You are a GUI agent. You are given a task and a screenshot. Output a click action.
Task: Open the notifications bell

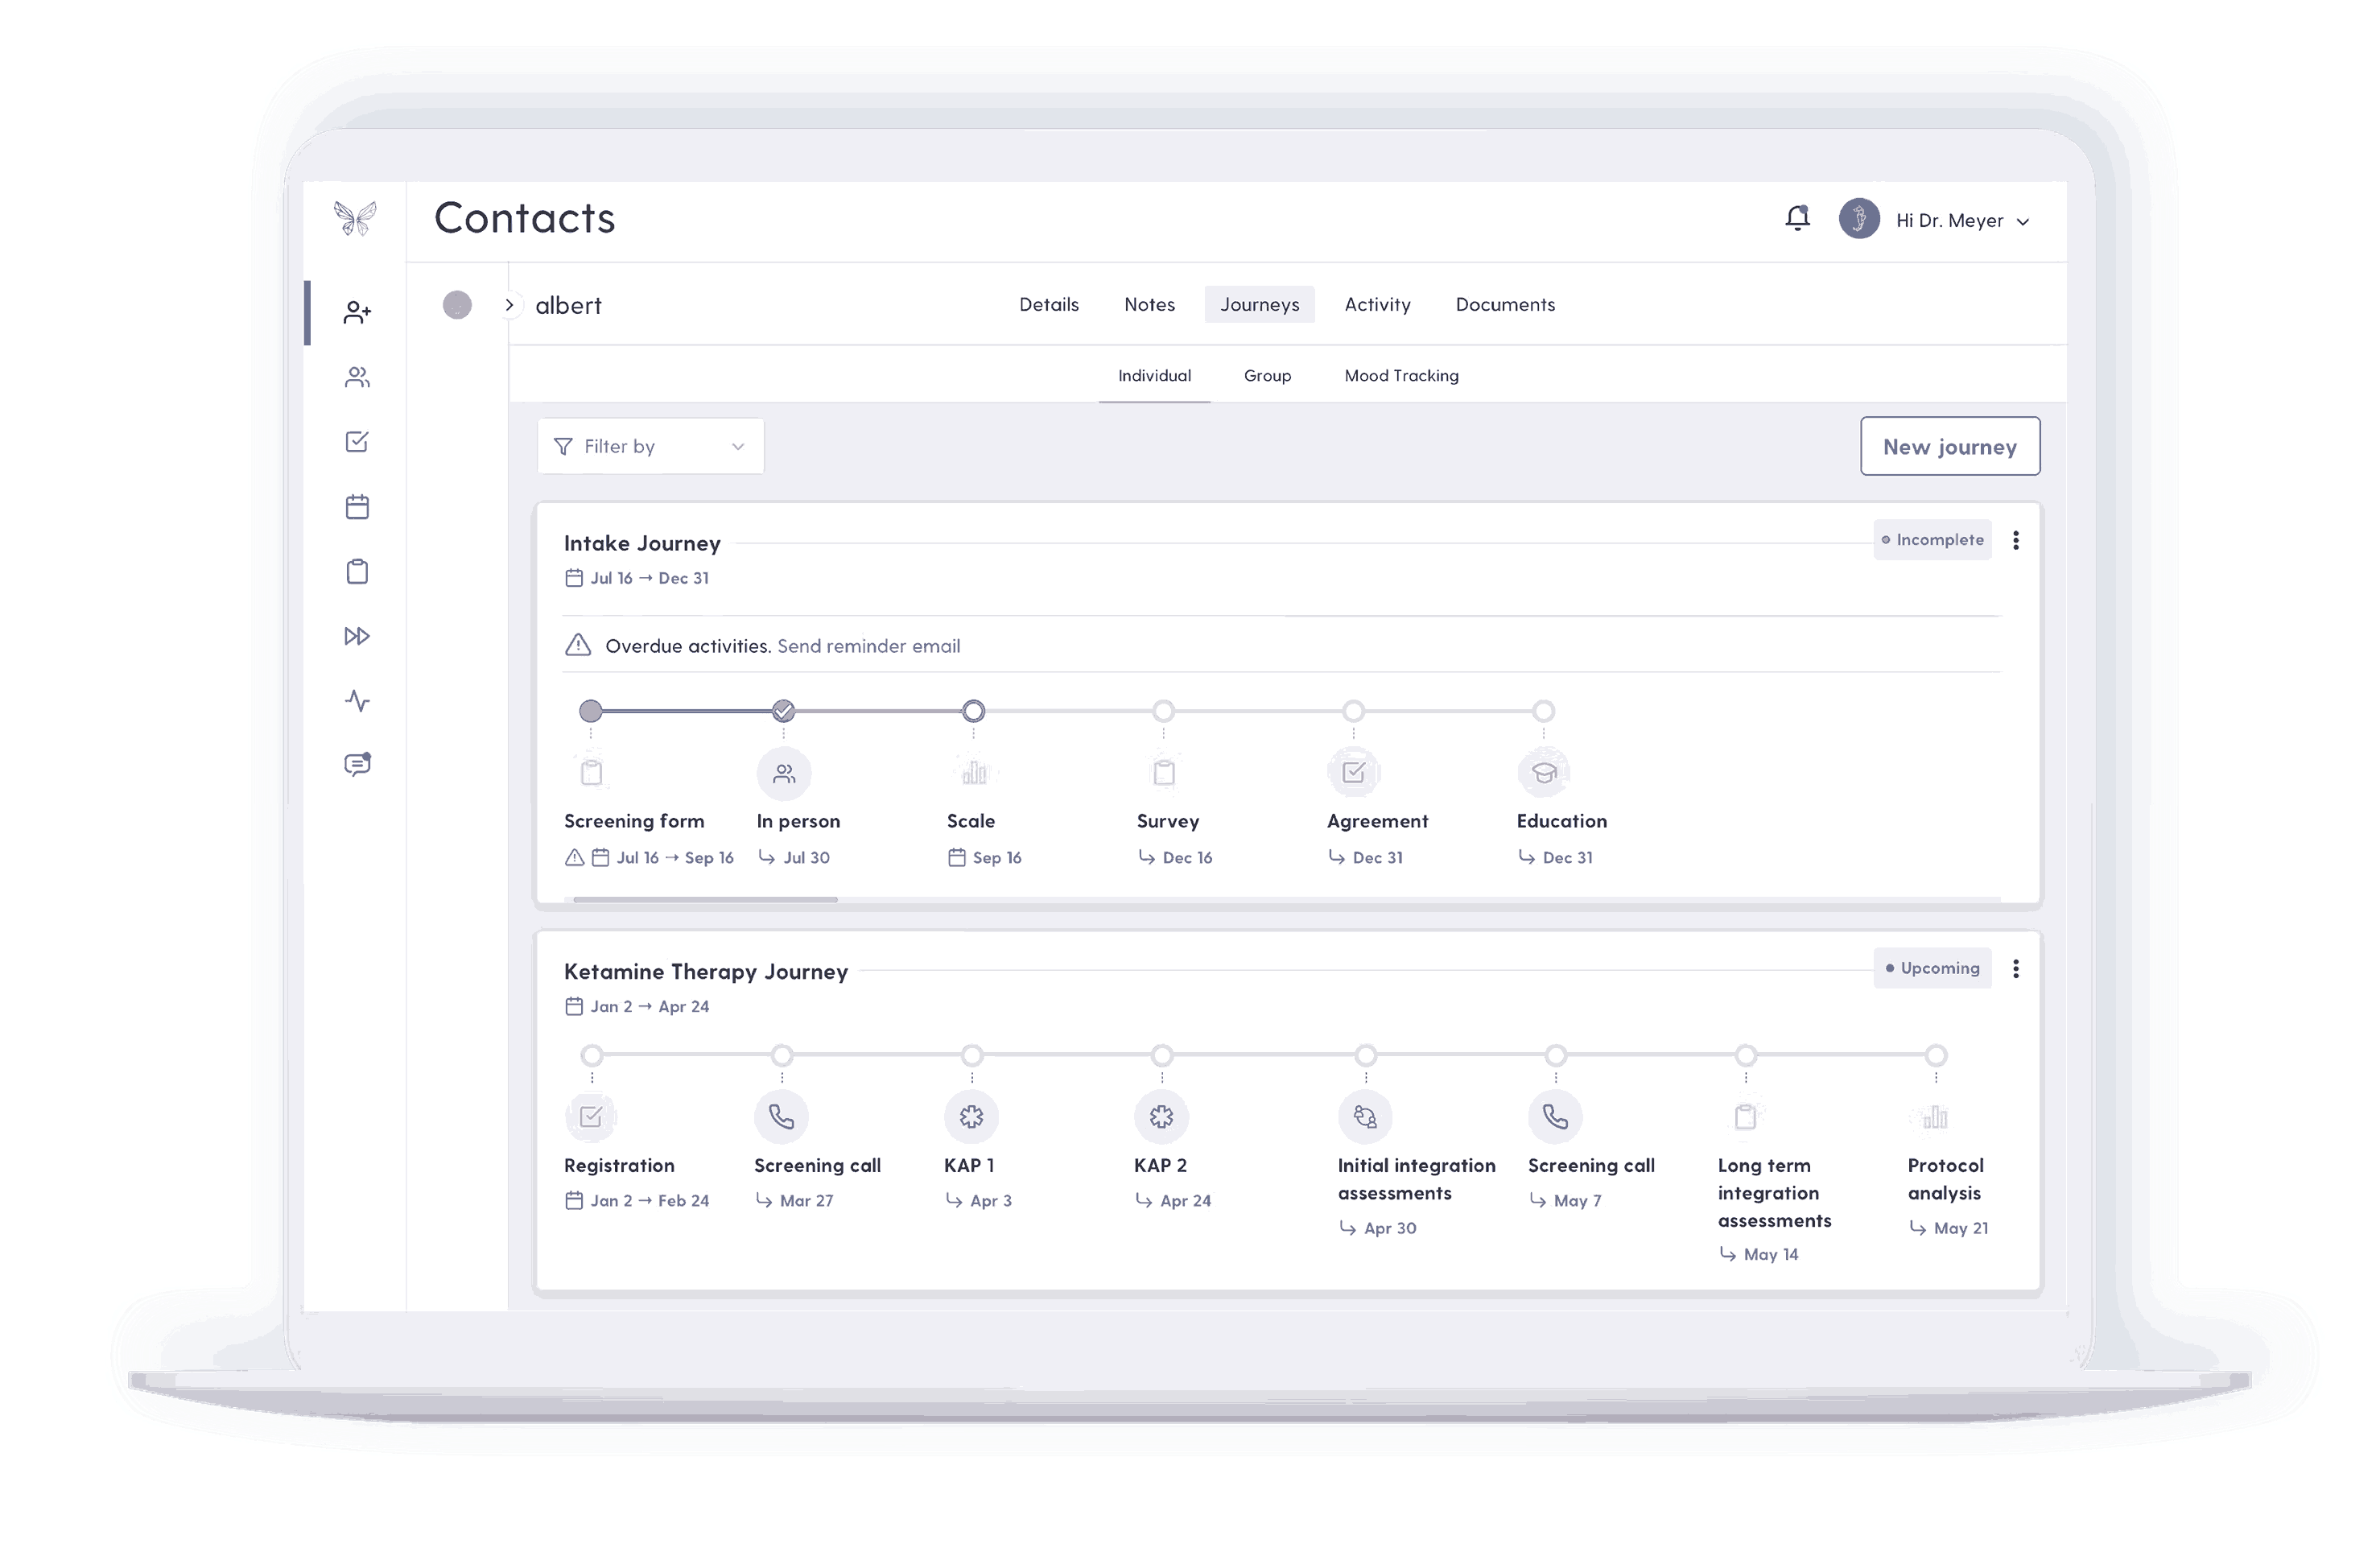coord(1796,218)
